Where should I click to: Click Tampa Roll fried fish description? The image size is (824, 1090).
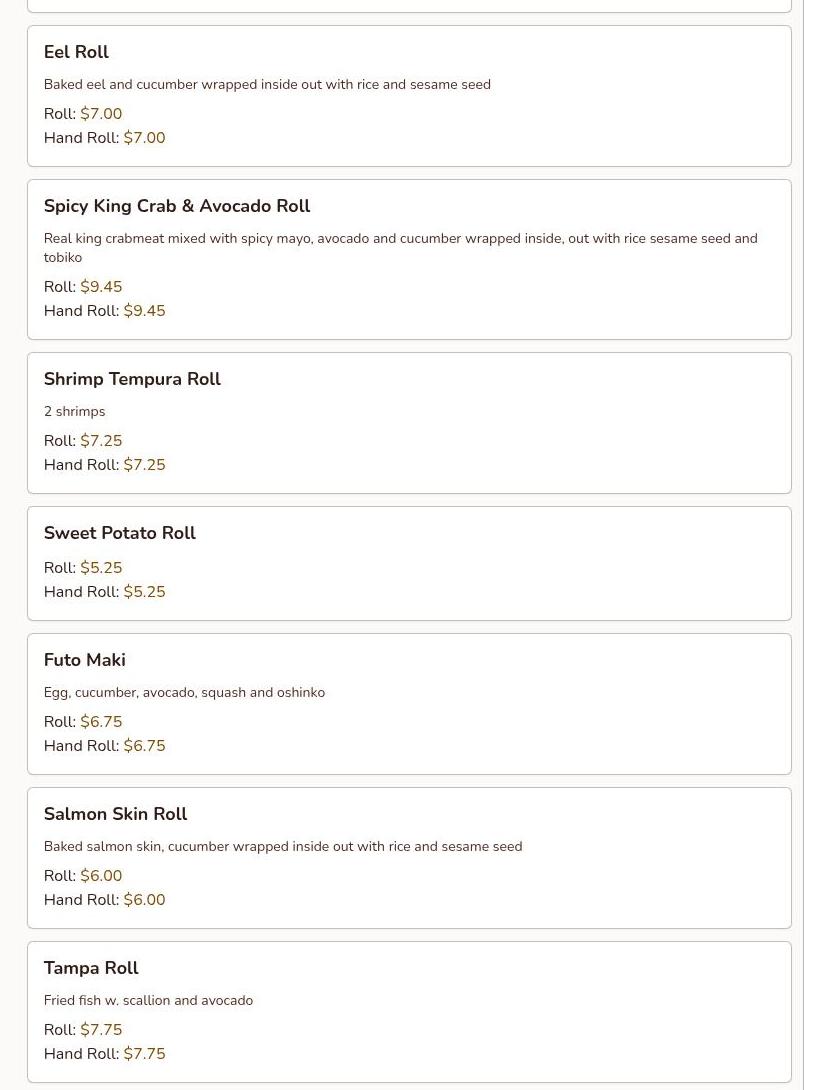[x=148, y=1000]
